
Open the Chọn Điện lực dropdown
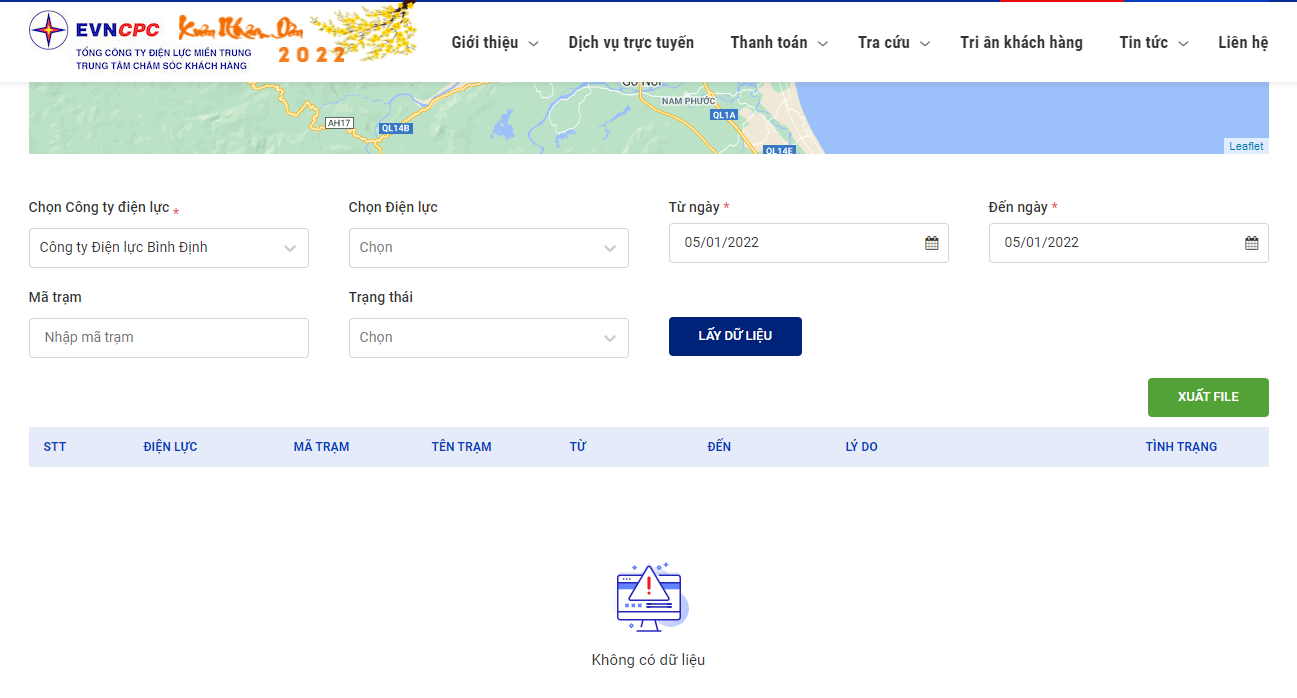coord(489,248)
